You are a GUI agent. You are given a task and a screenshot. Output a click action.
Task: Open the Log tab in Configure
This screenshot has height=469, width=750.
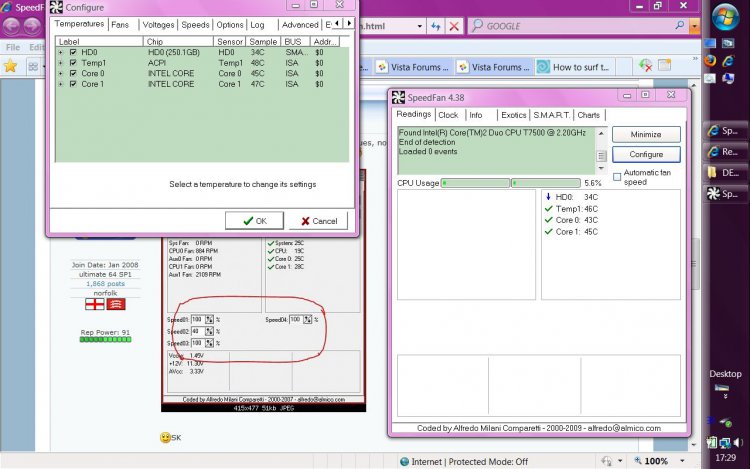click(257, 25)
